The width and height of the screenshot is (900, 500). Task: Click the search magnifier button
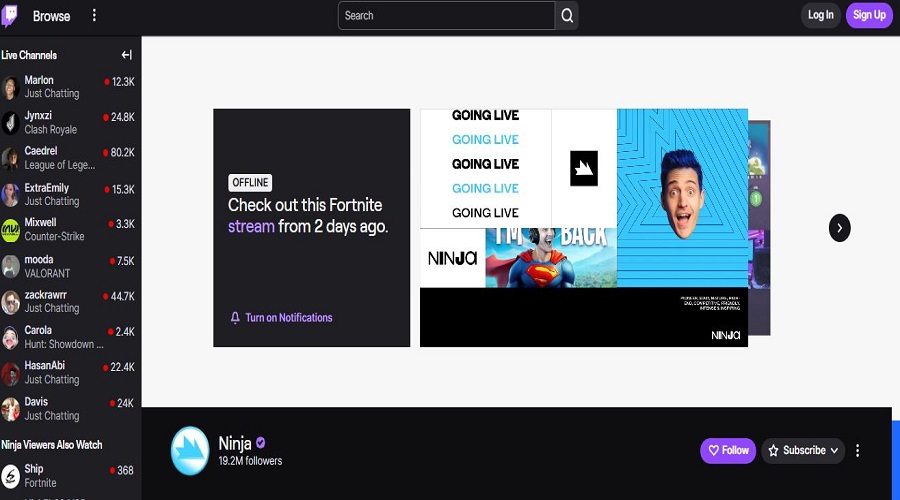coord(567,15)
